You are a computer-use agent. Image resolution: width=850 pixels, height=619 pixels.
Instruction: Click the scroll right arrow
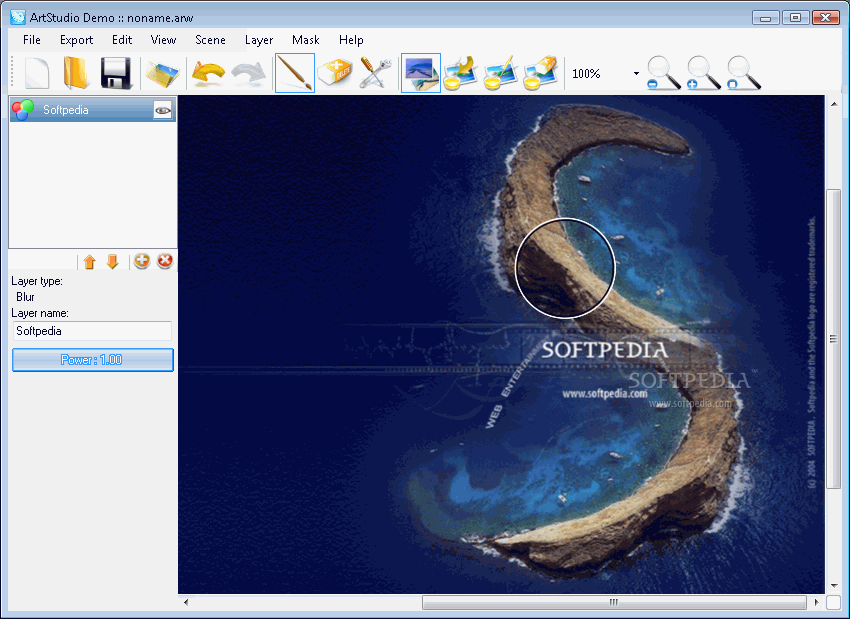817,602
